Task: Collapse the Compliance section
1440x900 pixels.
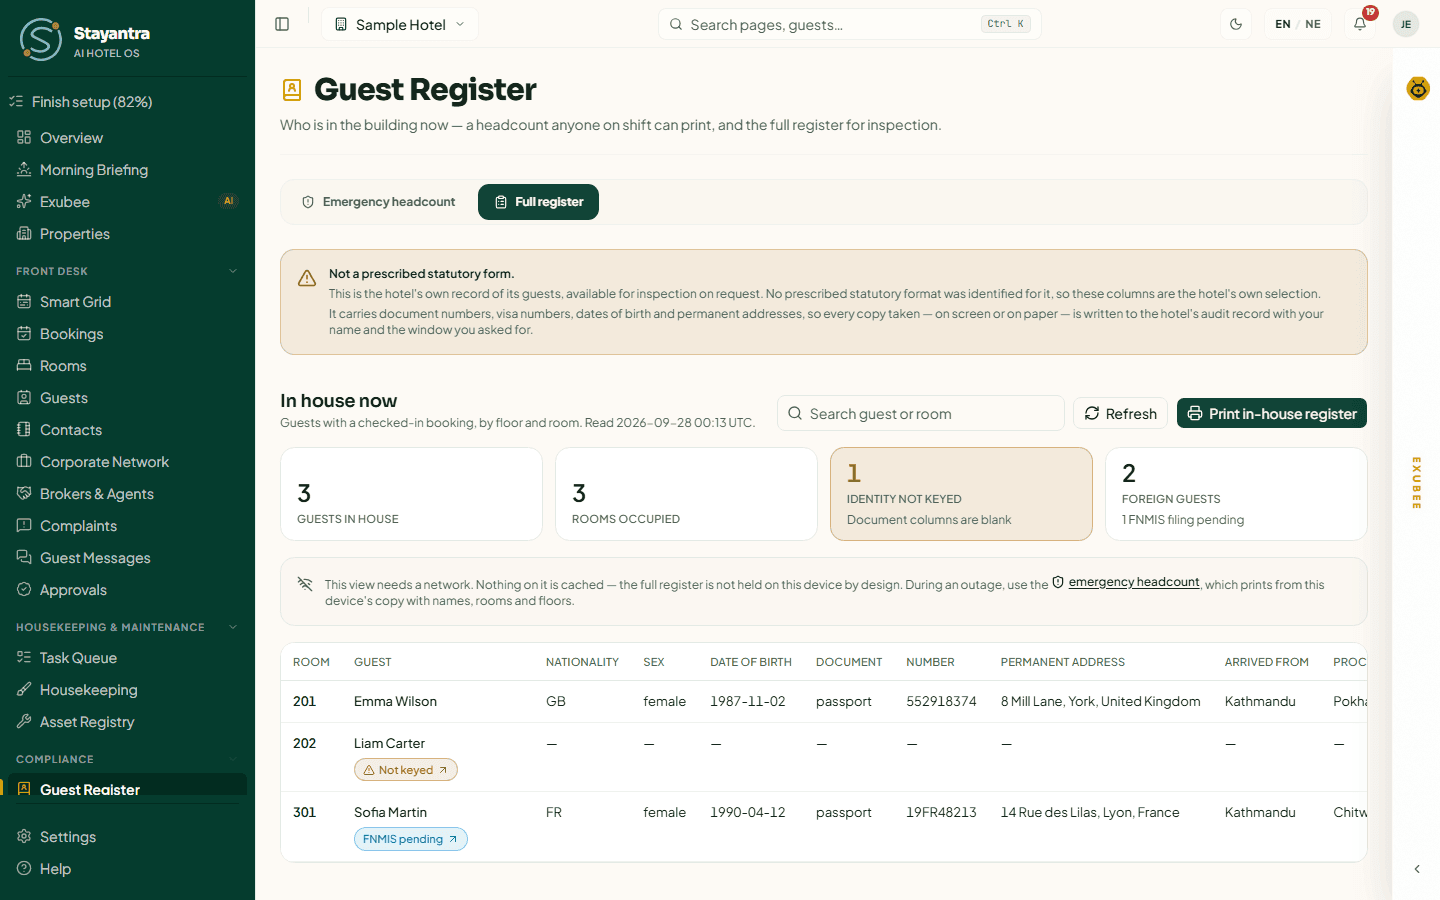Action: 233,759
